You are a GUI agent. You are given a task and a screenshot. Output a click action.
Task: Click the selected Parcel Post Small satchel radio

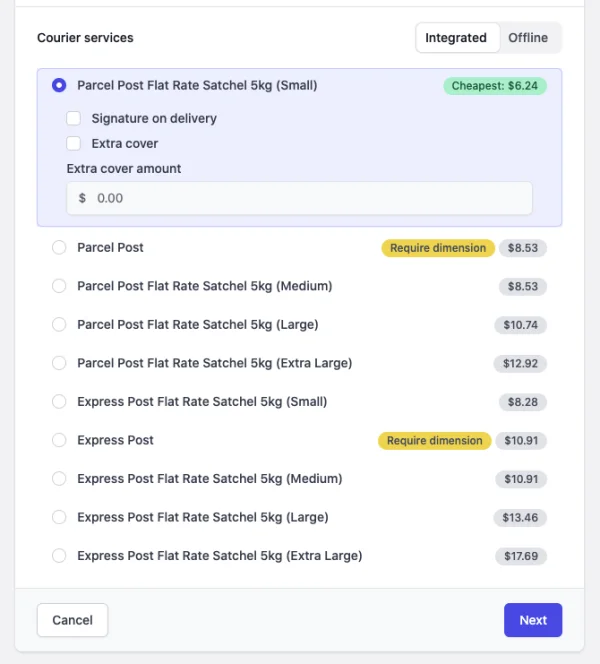[x=59, y=85]
